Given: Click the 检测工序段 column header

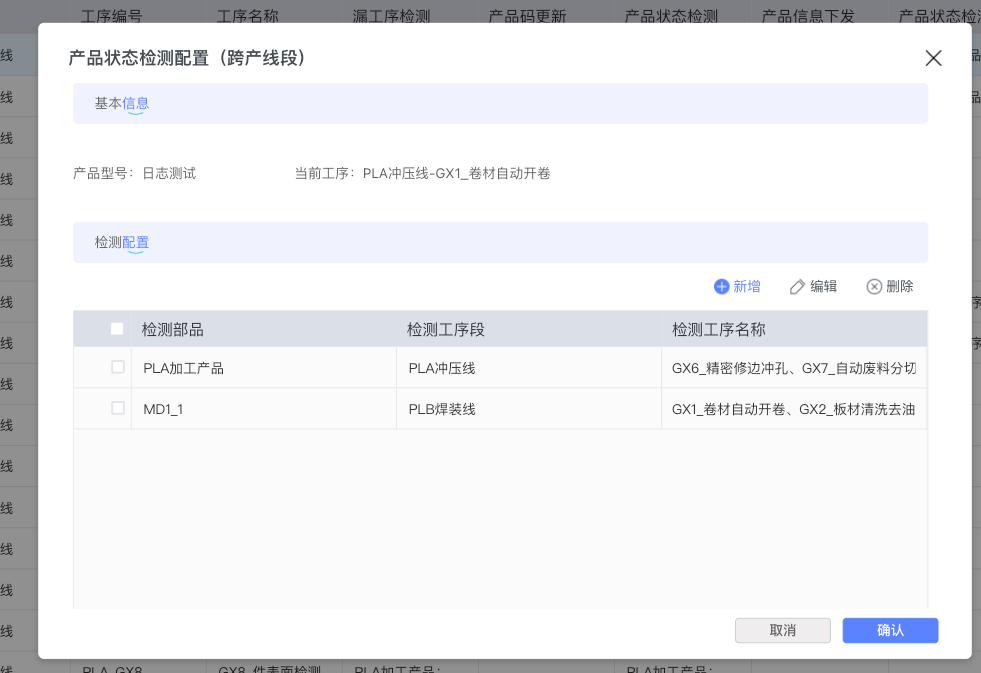Looking at the screenshot, I should click(x=445, y=330).
